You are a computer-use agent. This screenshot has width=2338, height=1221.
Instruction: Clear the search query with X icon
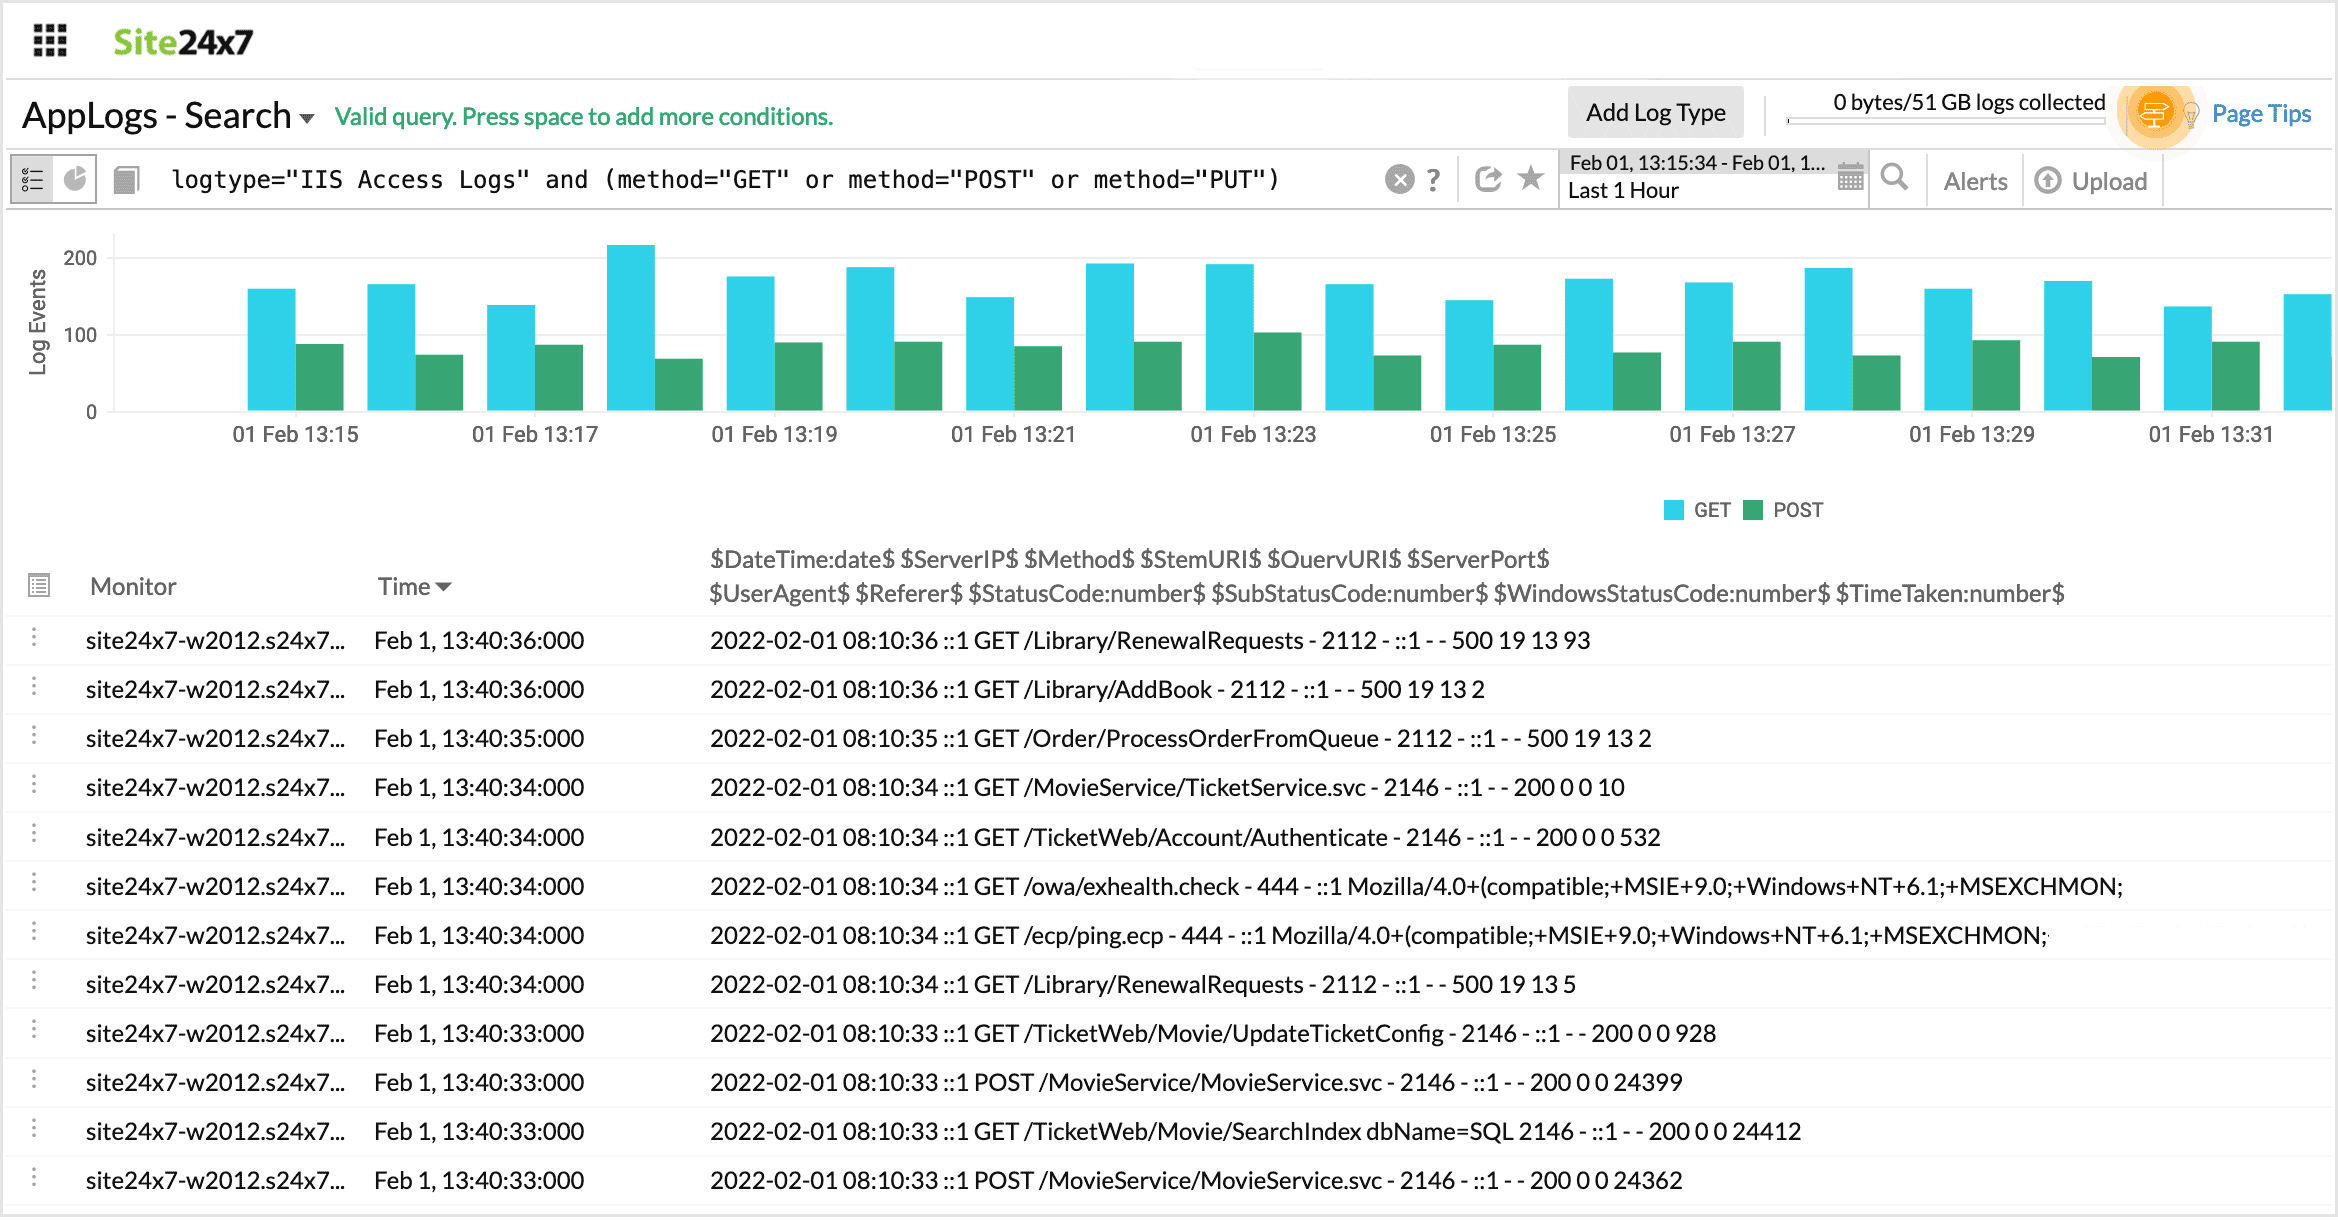tap(1399, 180)
